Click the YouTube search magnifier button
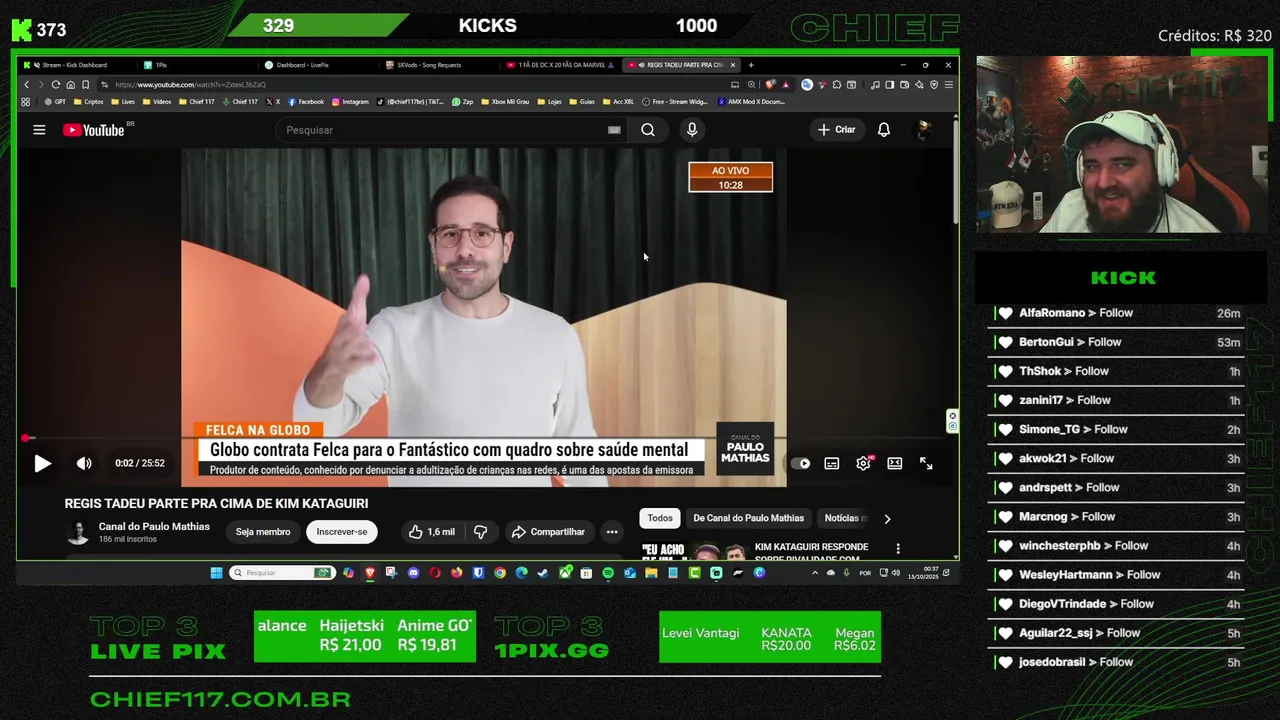Image resolution: width=1280 pixels, height=720 pixels. (x=648, y=130)
